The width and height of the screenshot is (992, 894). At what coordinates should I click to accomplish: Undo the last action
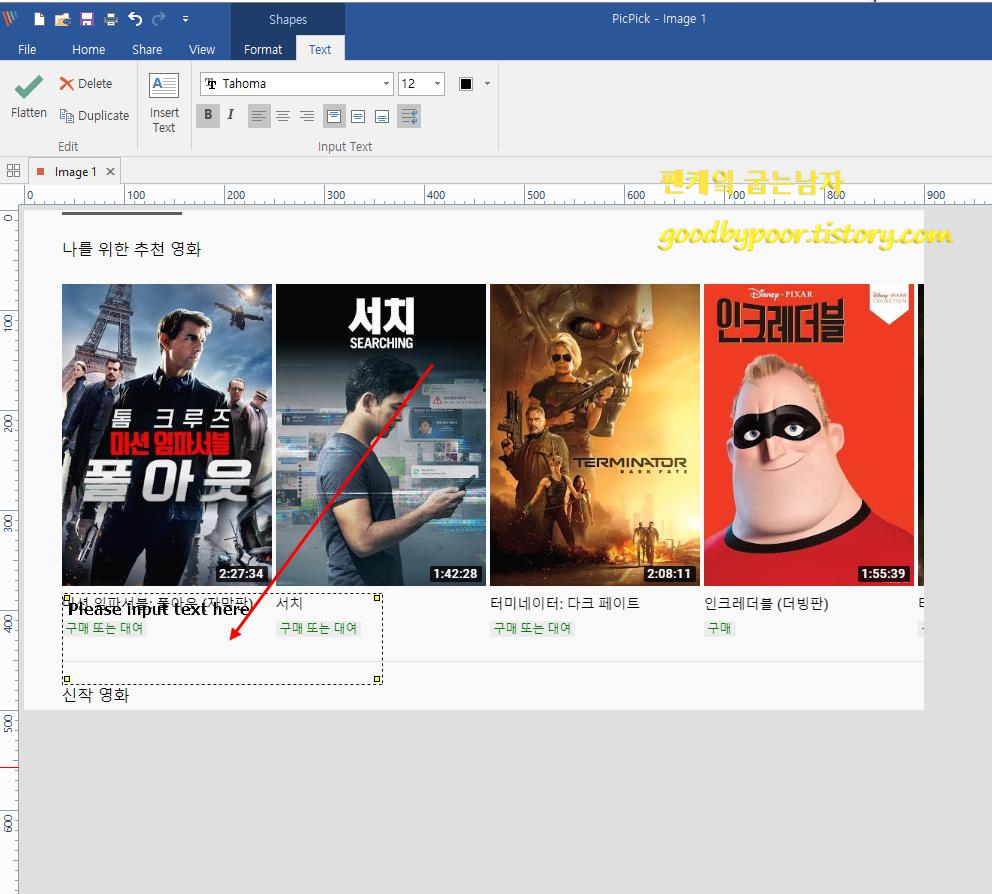click(135, 19)
